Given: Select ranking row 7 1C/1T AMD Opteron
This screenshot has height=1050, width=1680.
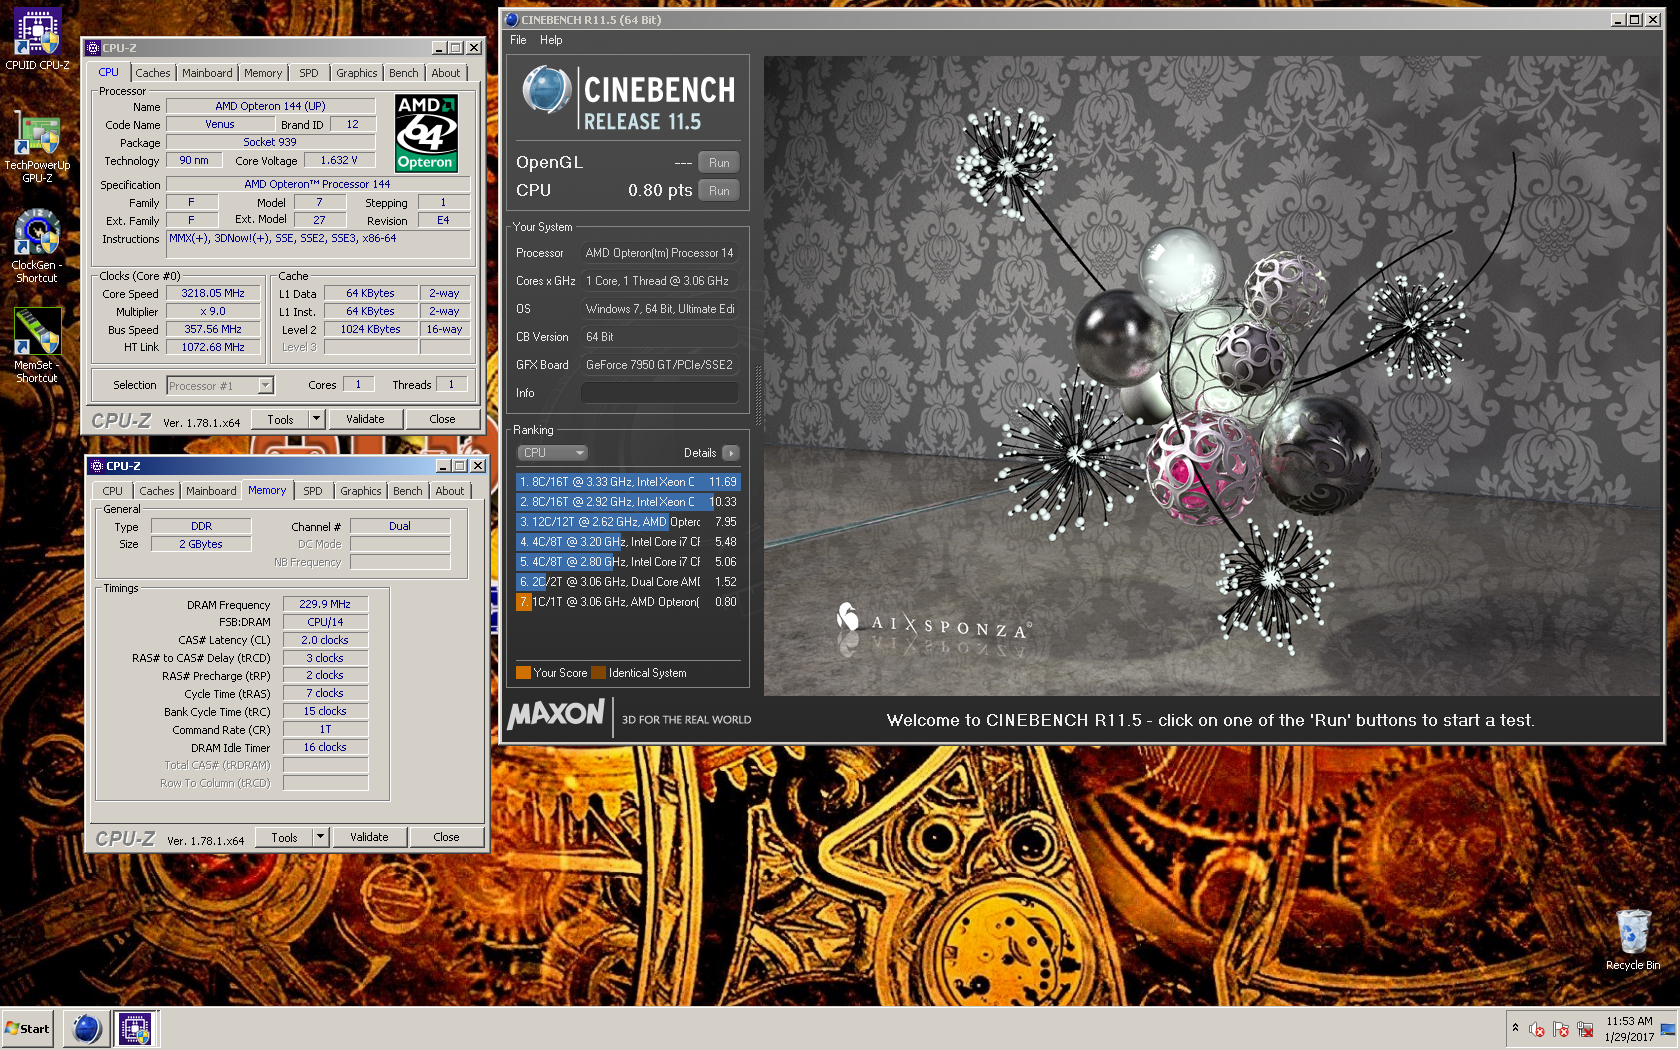Looking at the screenshot, I should [x=628, y=602].
